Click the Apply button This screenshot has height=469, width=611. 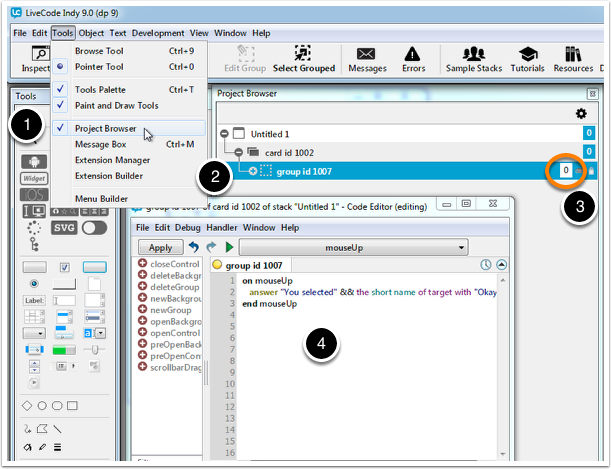click(x=160, y=247)
